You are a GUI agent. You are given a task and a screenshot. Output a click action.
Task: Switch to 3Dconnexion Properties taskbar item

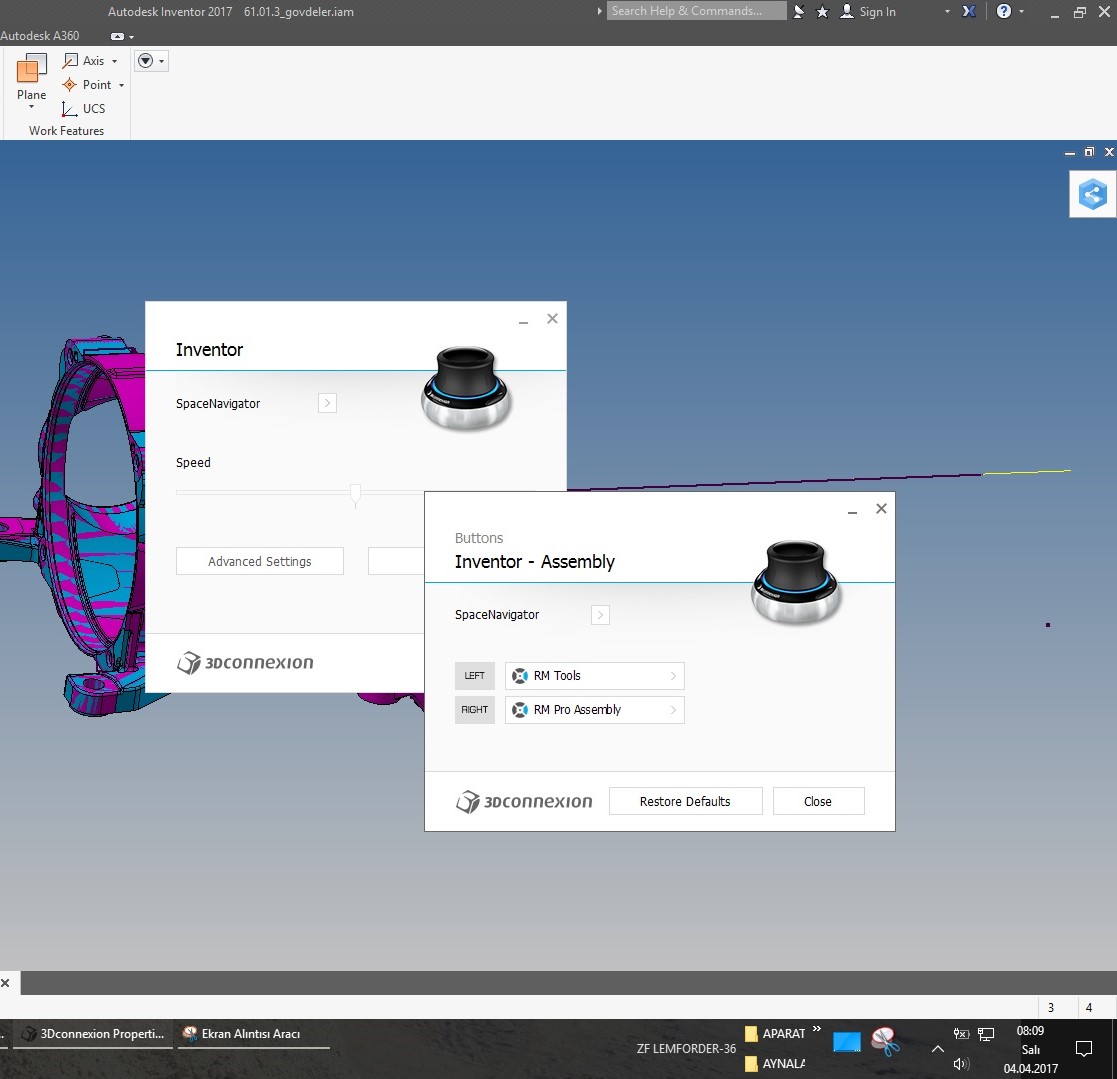pos(94,1034)
